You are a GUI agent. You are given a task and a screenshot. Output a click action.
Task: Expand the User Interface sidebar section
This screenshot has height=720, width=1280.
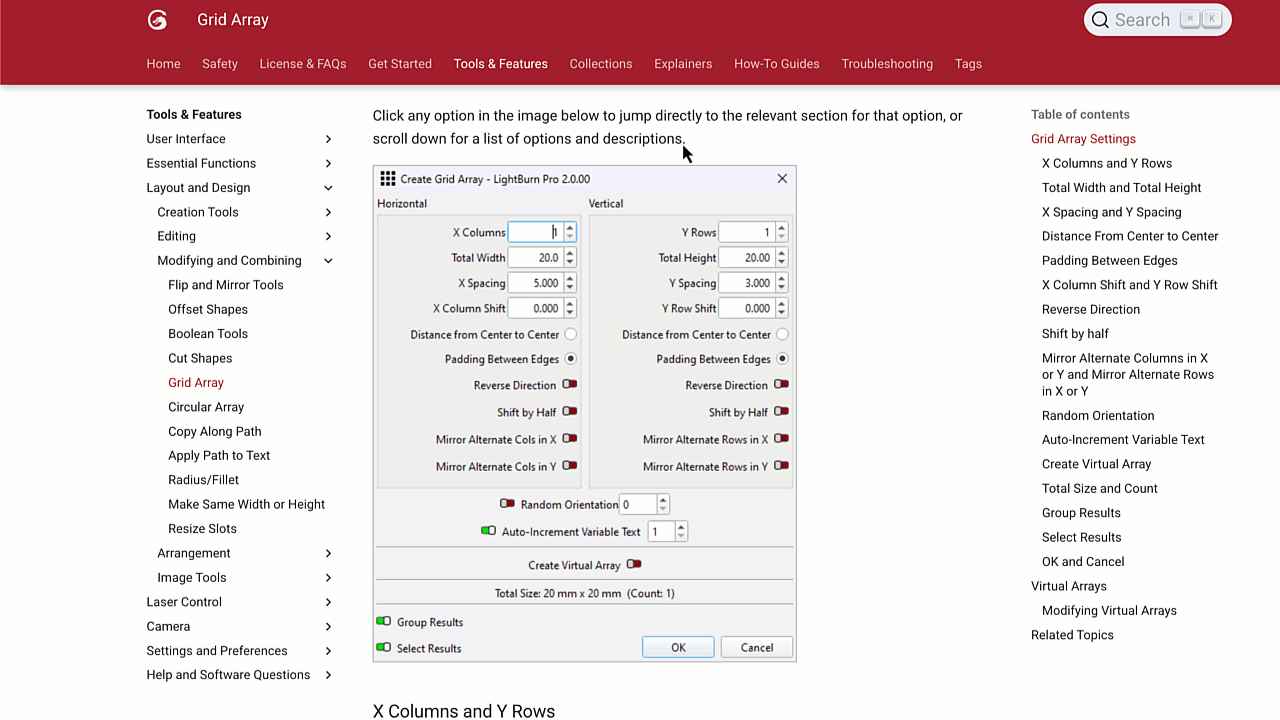tap(328, 139)
